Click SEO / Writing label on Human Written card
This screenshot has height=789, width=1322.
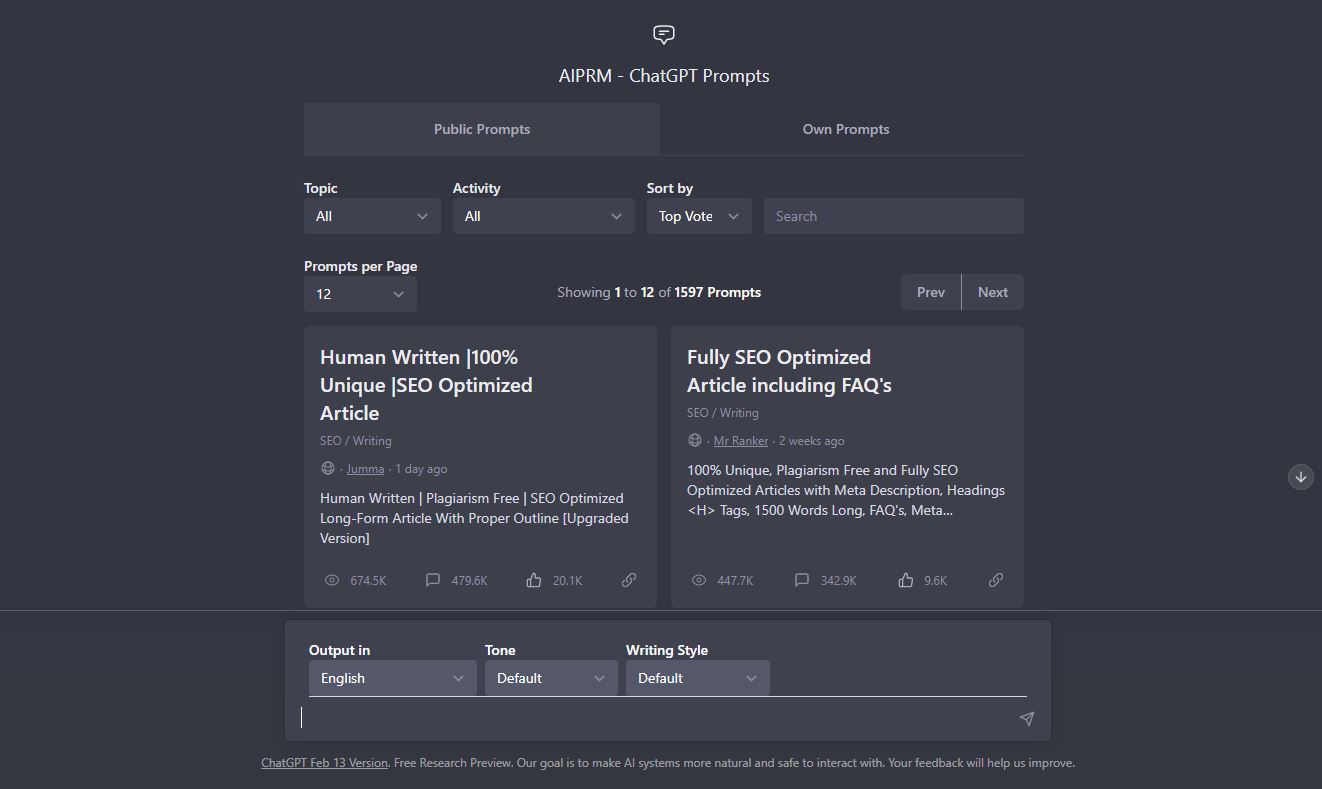tap(356, 441)
